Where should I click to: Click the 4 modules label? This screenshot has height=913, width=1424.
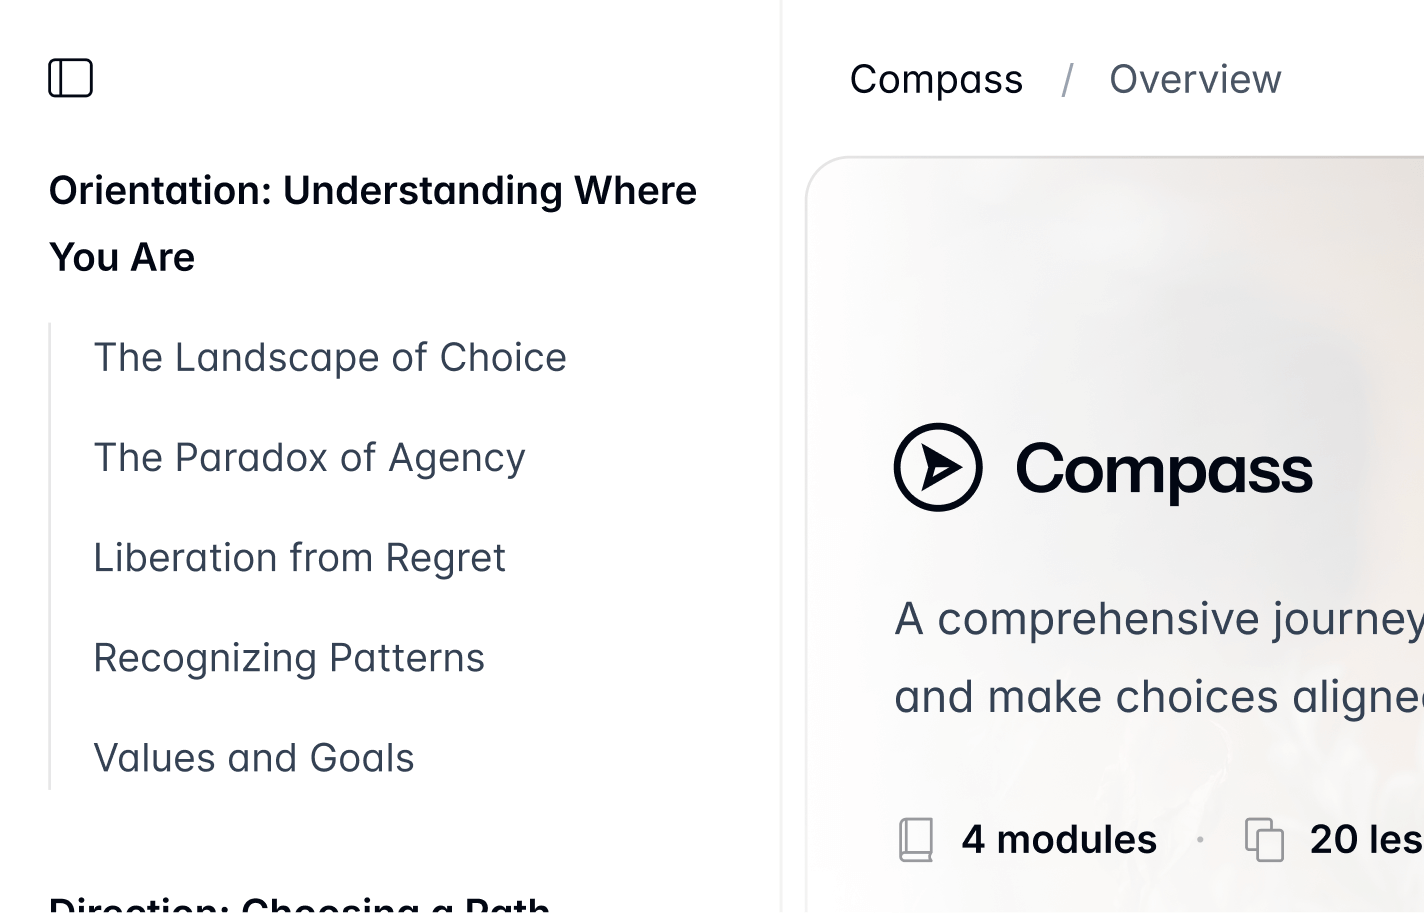(1059, 839)
